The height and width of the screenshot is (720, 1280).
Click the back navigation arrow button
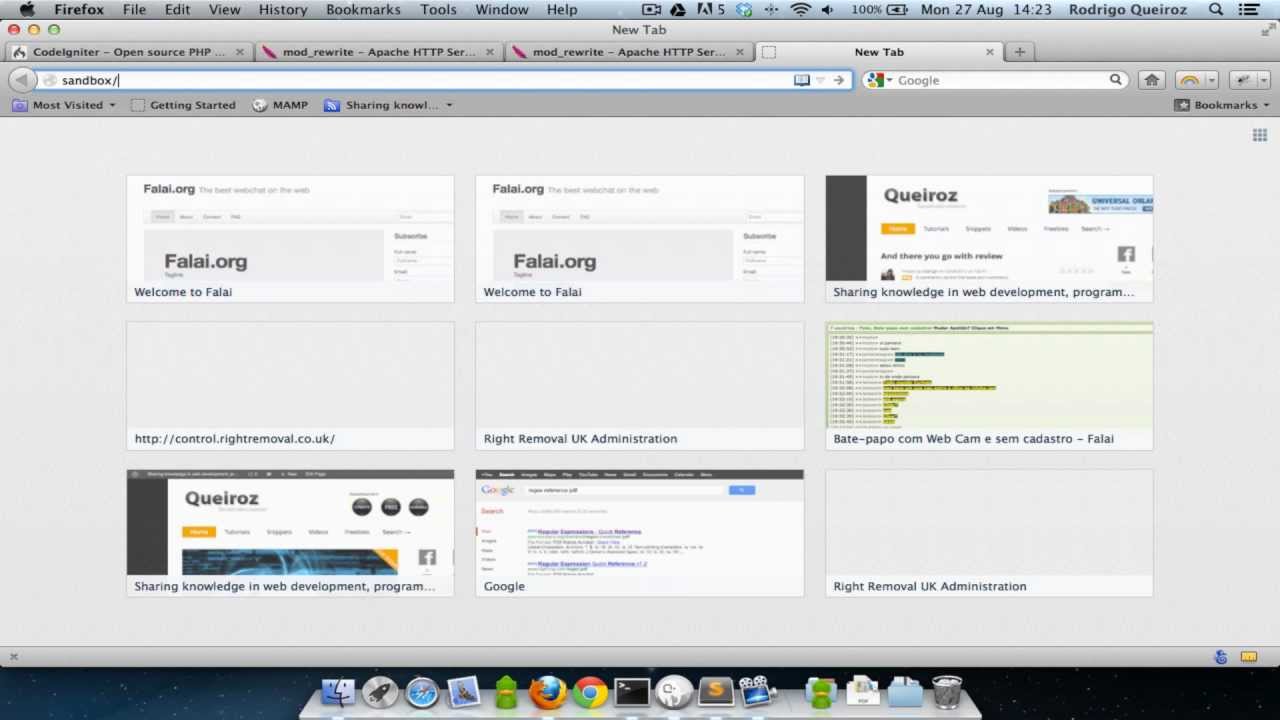click(22, 80)
